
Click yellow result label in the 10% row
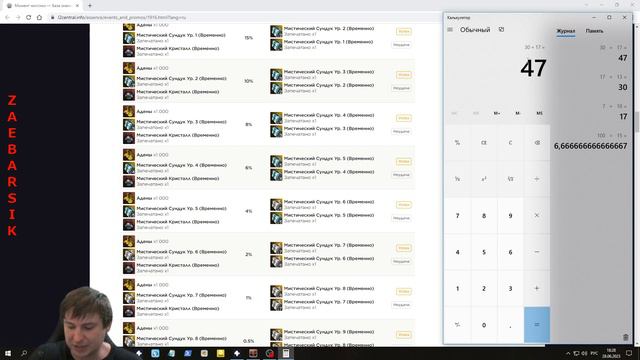[403, 75]
